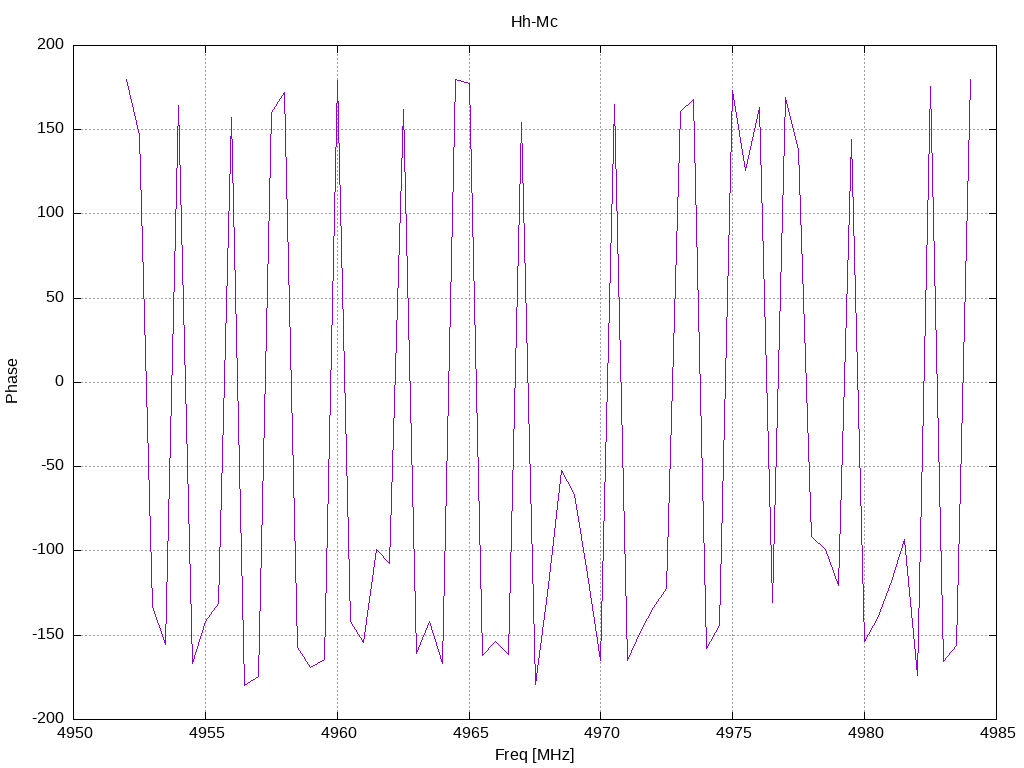Click the 4955 x-axis tick label
The width and height of the screenshot is (1024, 768).
[206, 733]
